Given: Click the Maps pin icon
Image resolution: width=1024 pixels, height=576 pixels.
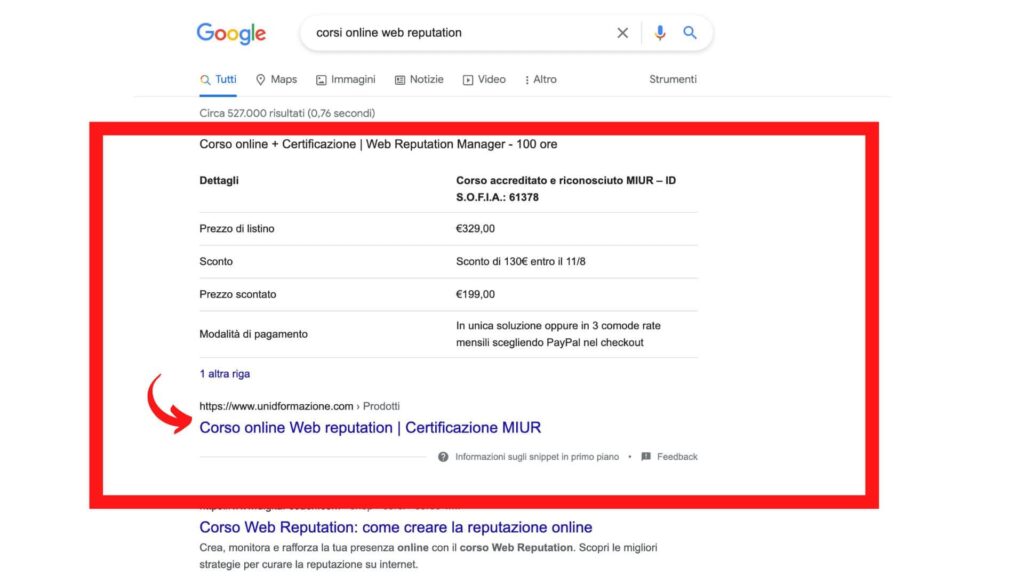Looking at the screenshot, I should click(x=261, y=80).
